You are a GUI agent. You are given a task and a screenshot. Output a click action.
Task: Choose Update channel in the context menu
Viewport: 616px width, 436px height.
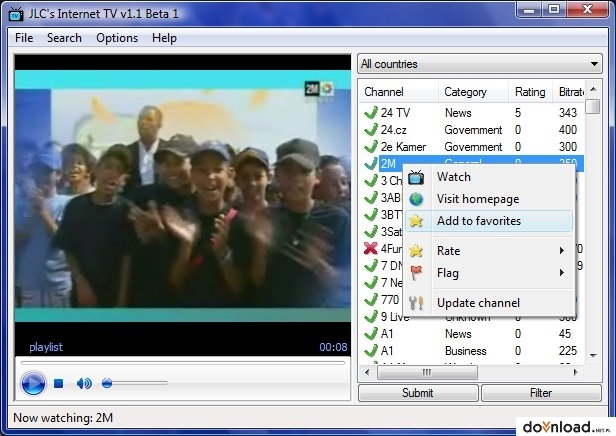[x=489, y=303]
